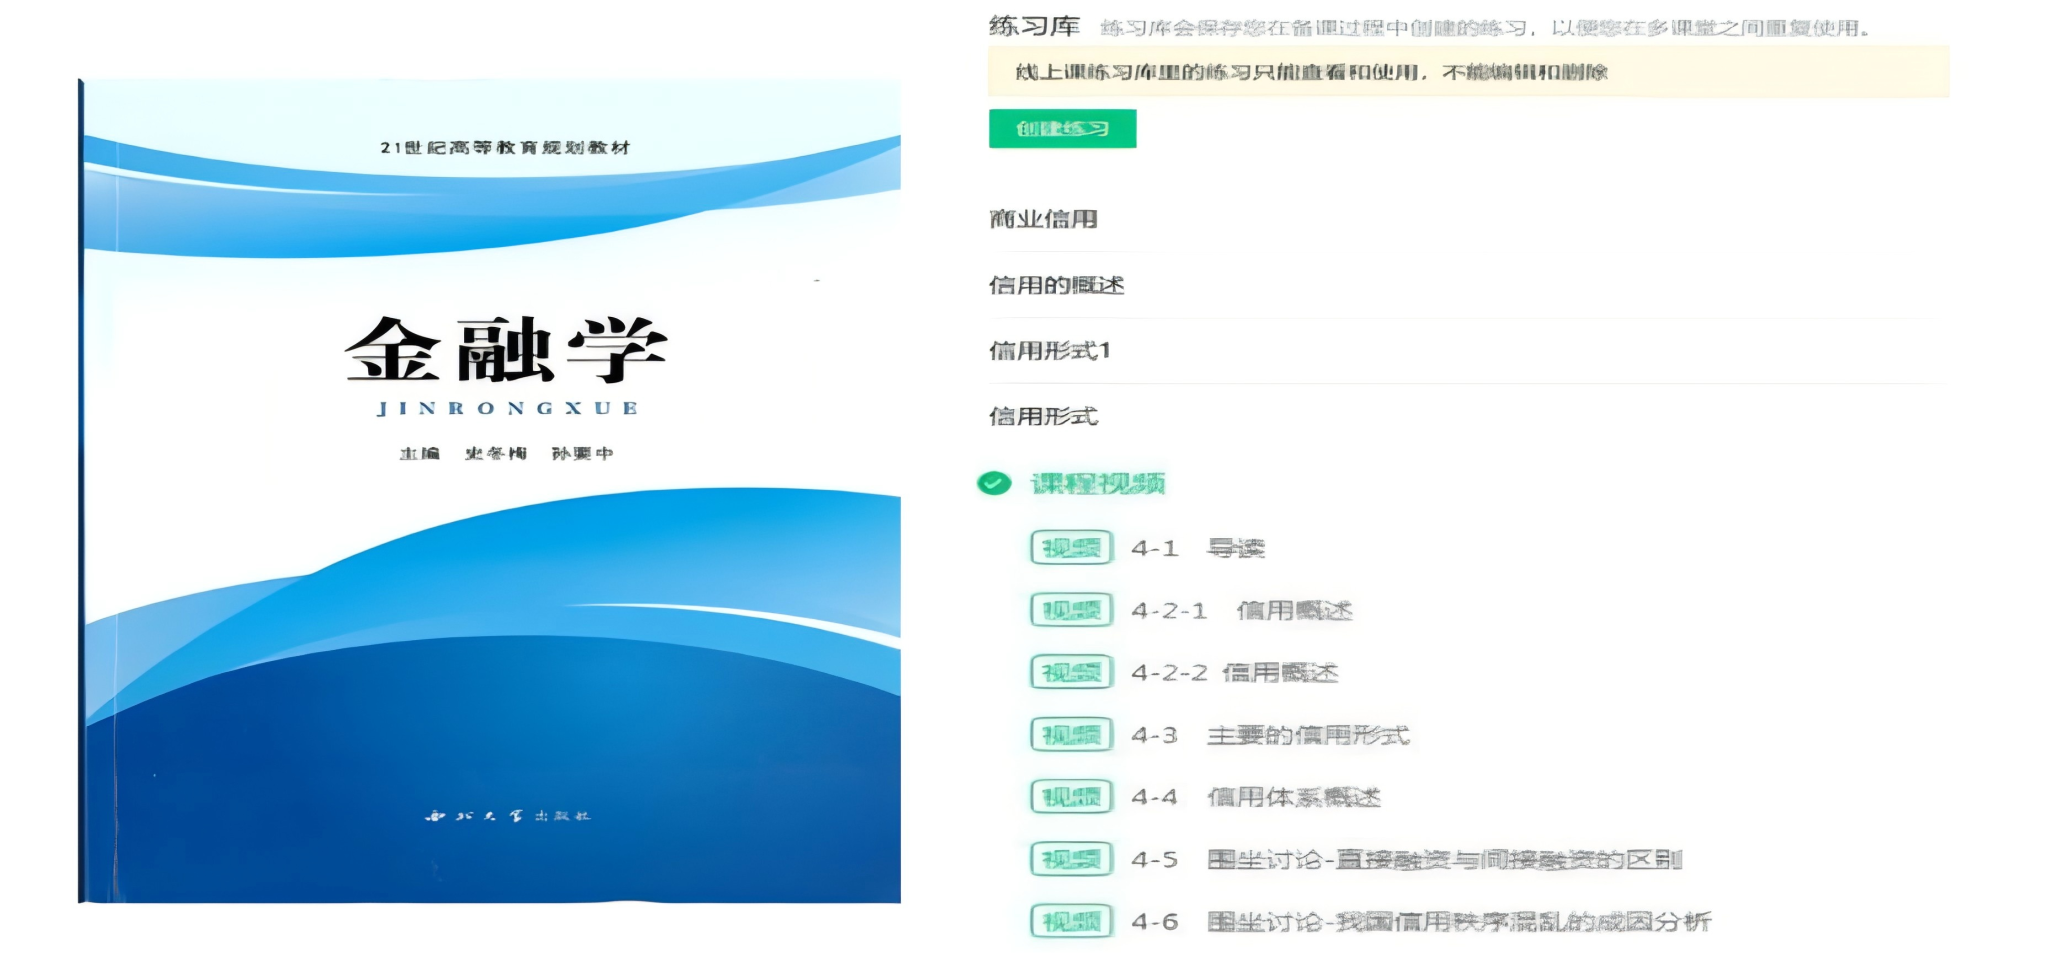
Task: Open the 商业信用 exercise
Action: [x=1043, y=219]
